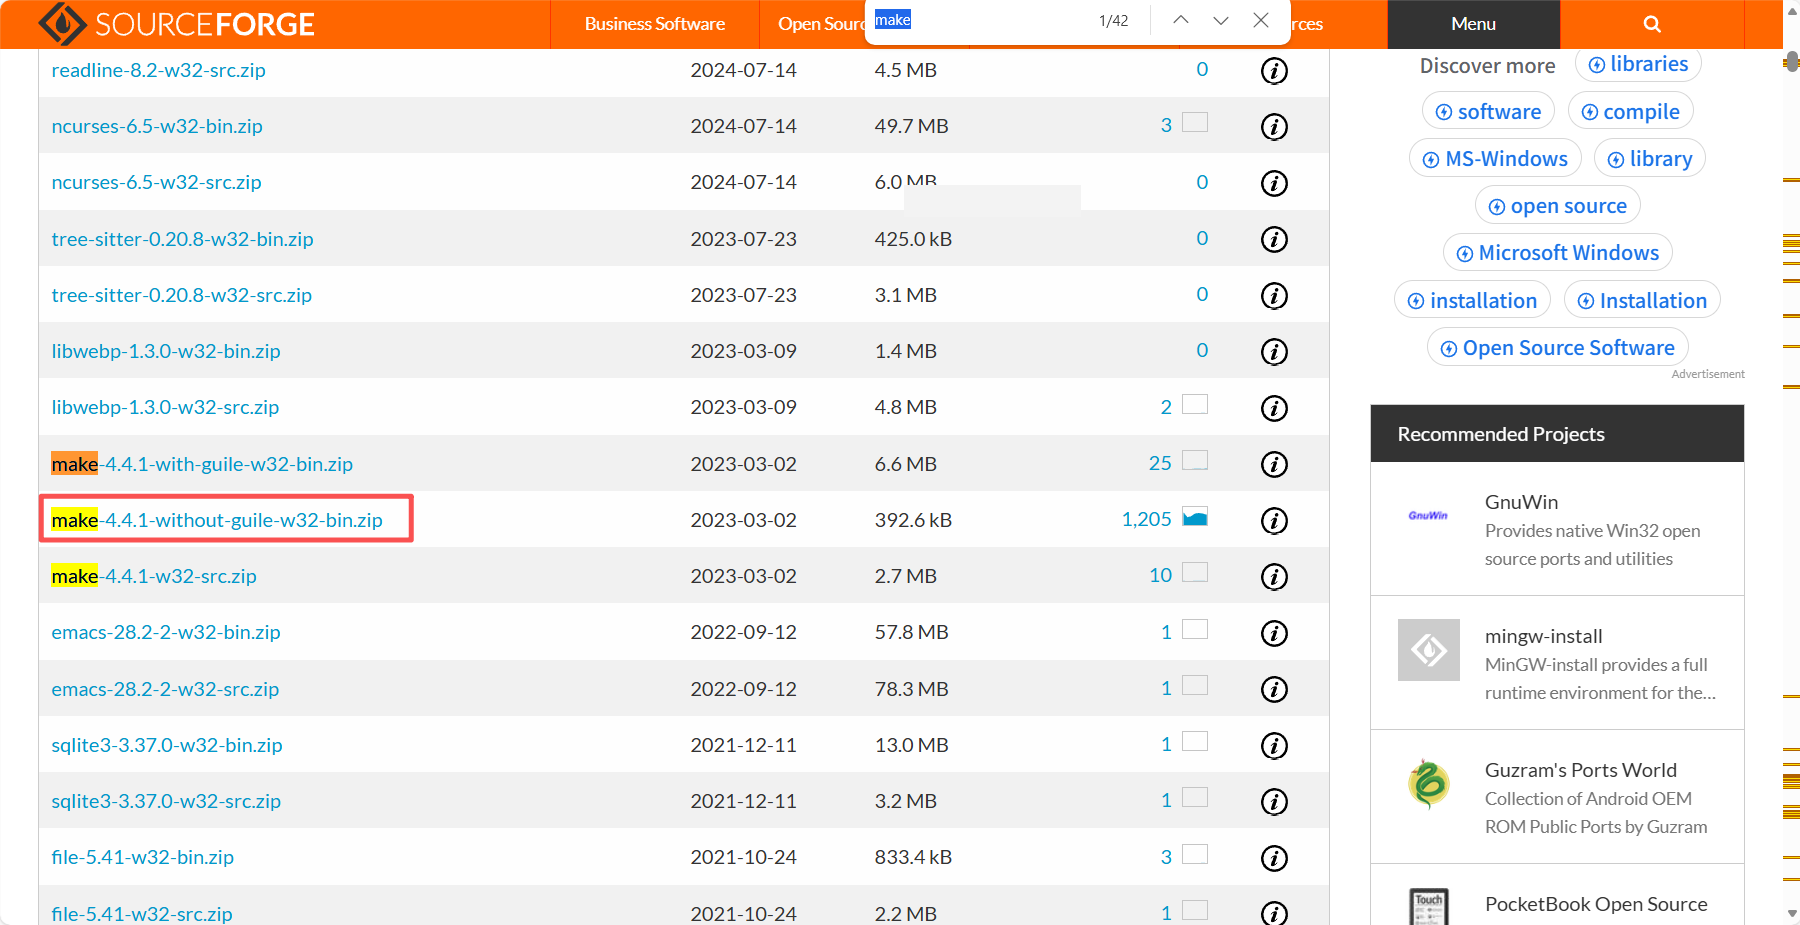Viewport: 1800px width, 925px height.
Task: Close the find-in-page bar
Action: [1261, 20]
